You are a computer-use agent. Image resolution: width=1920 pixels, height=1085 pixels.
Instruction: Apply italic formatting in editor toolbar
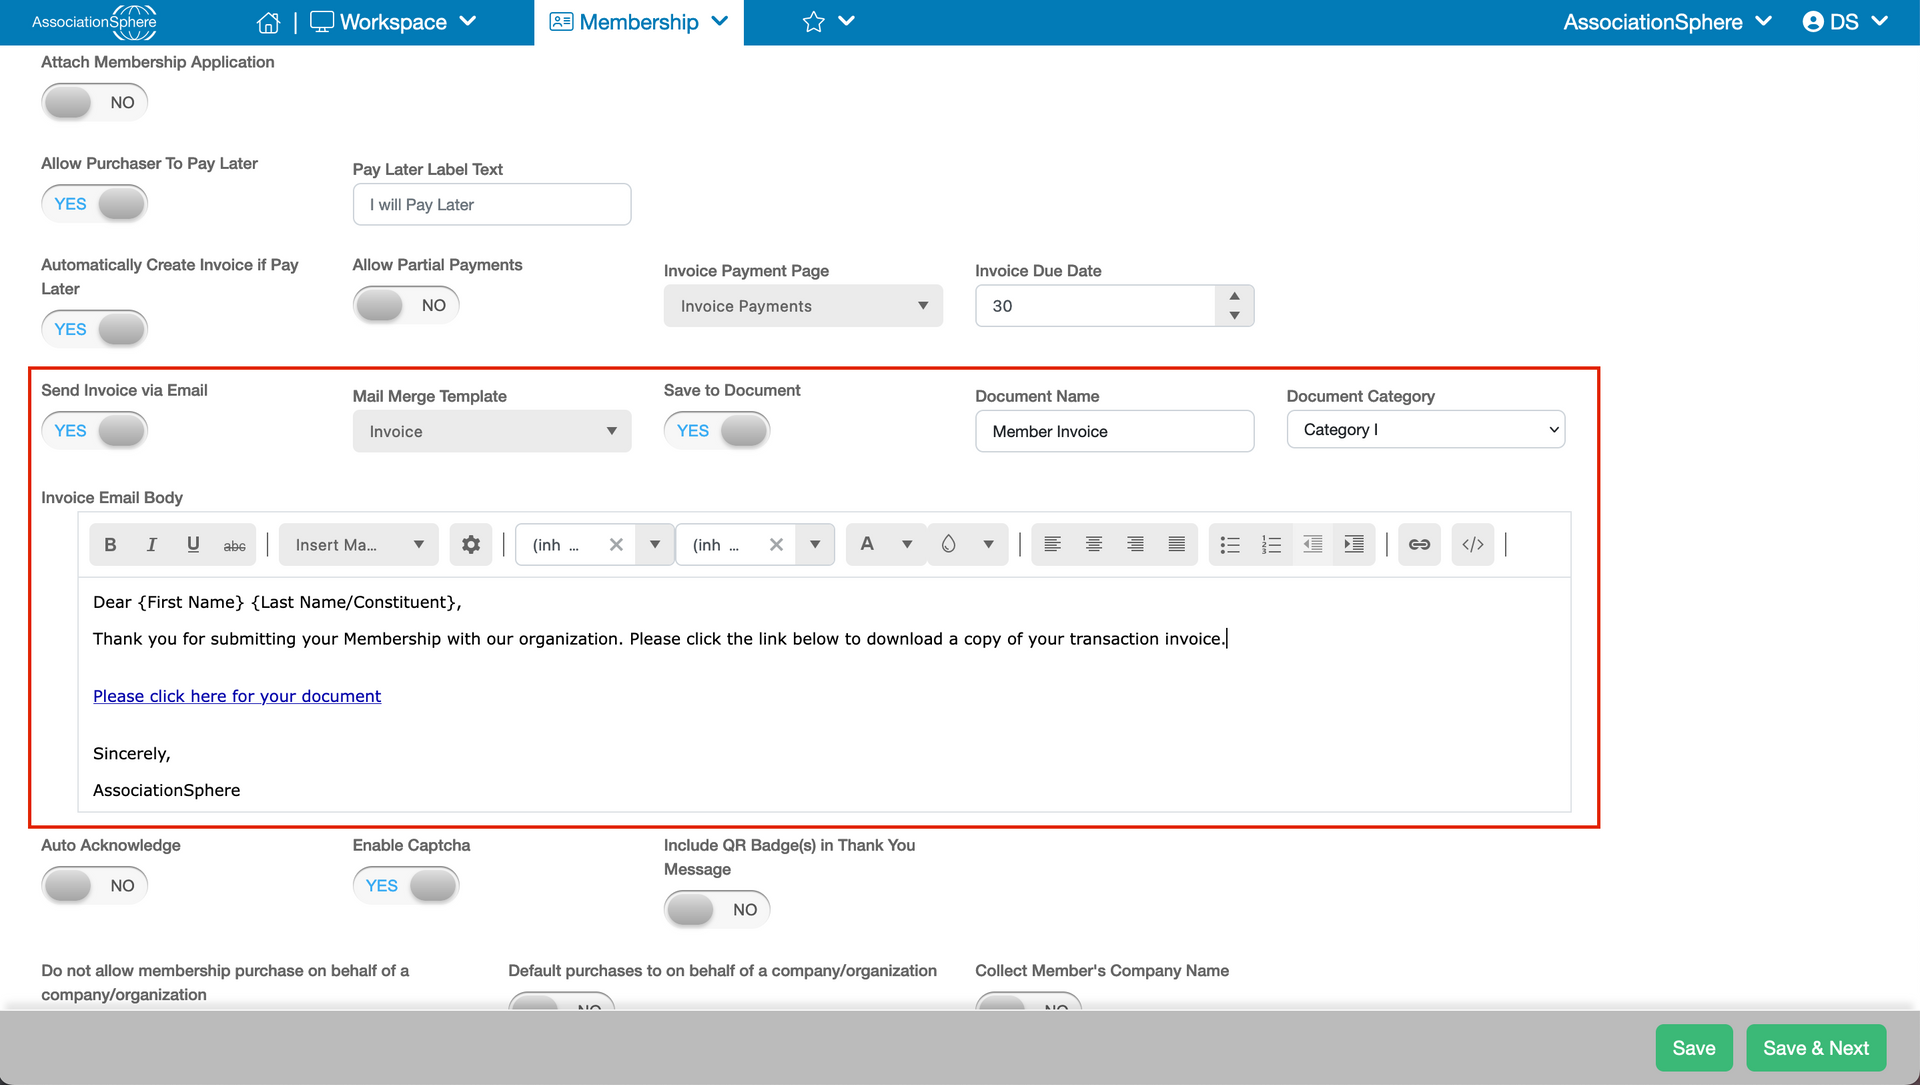[151, 545]
